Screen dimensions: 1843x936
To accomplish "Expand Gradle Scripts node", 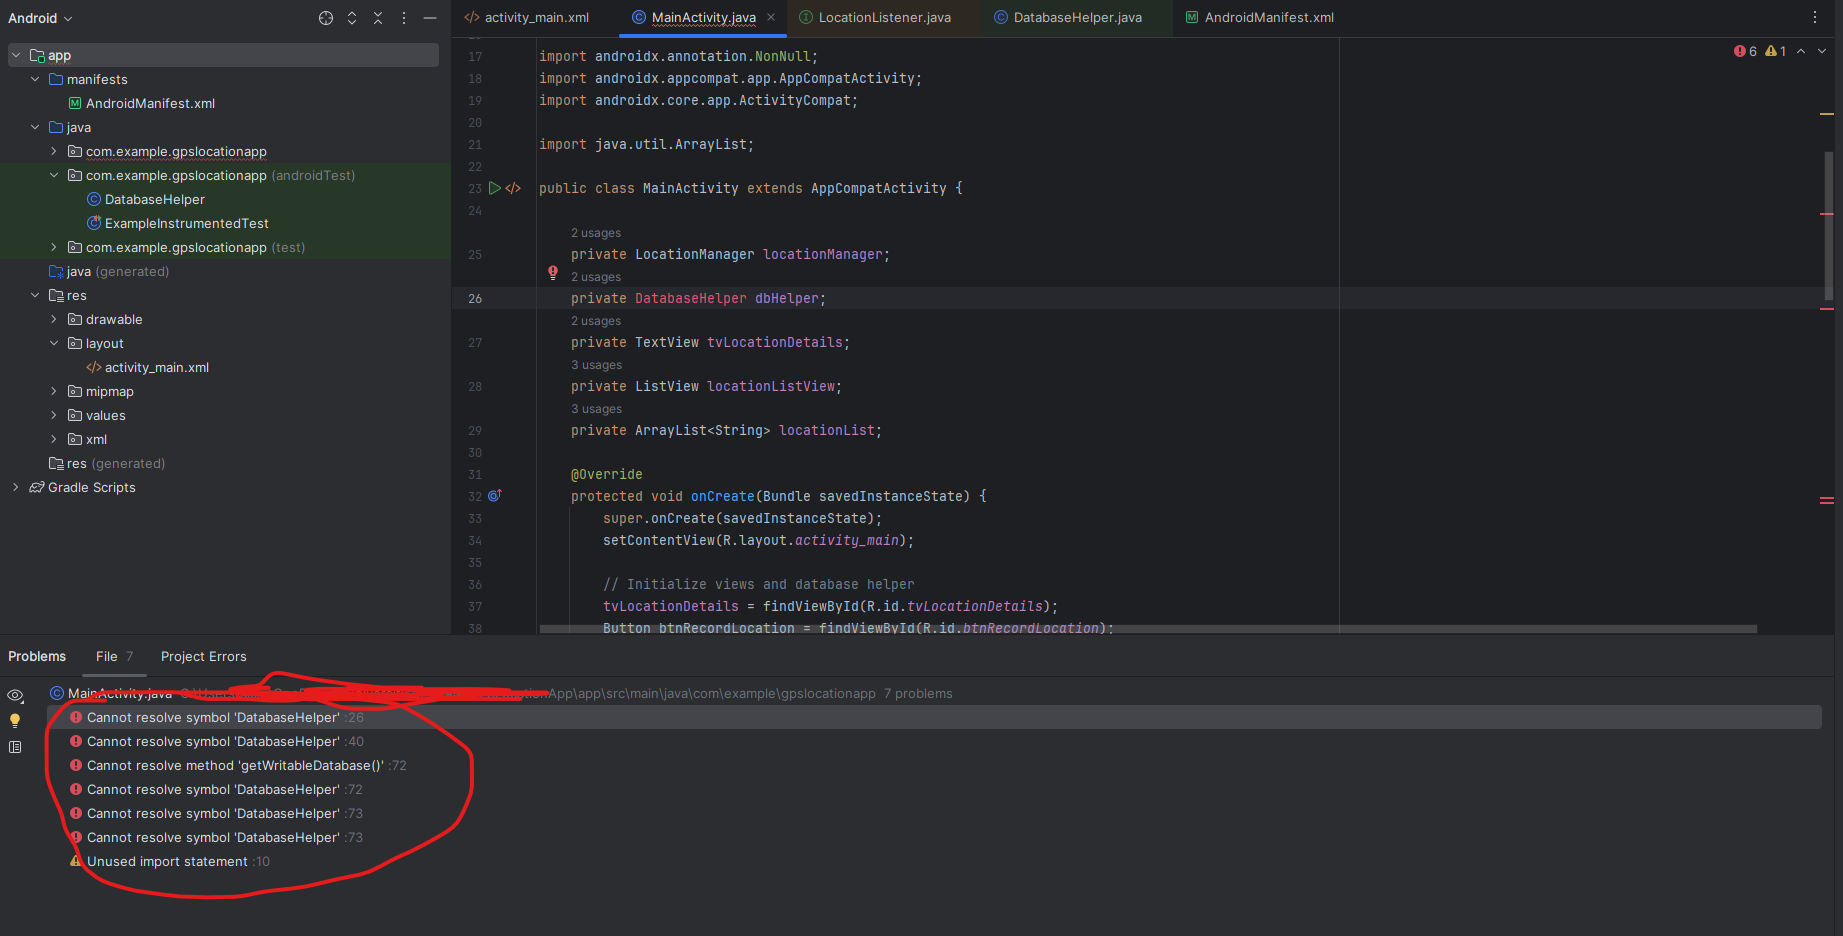I will (x=16, y=487).
